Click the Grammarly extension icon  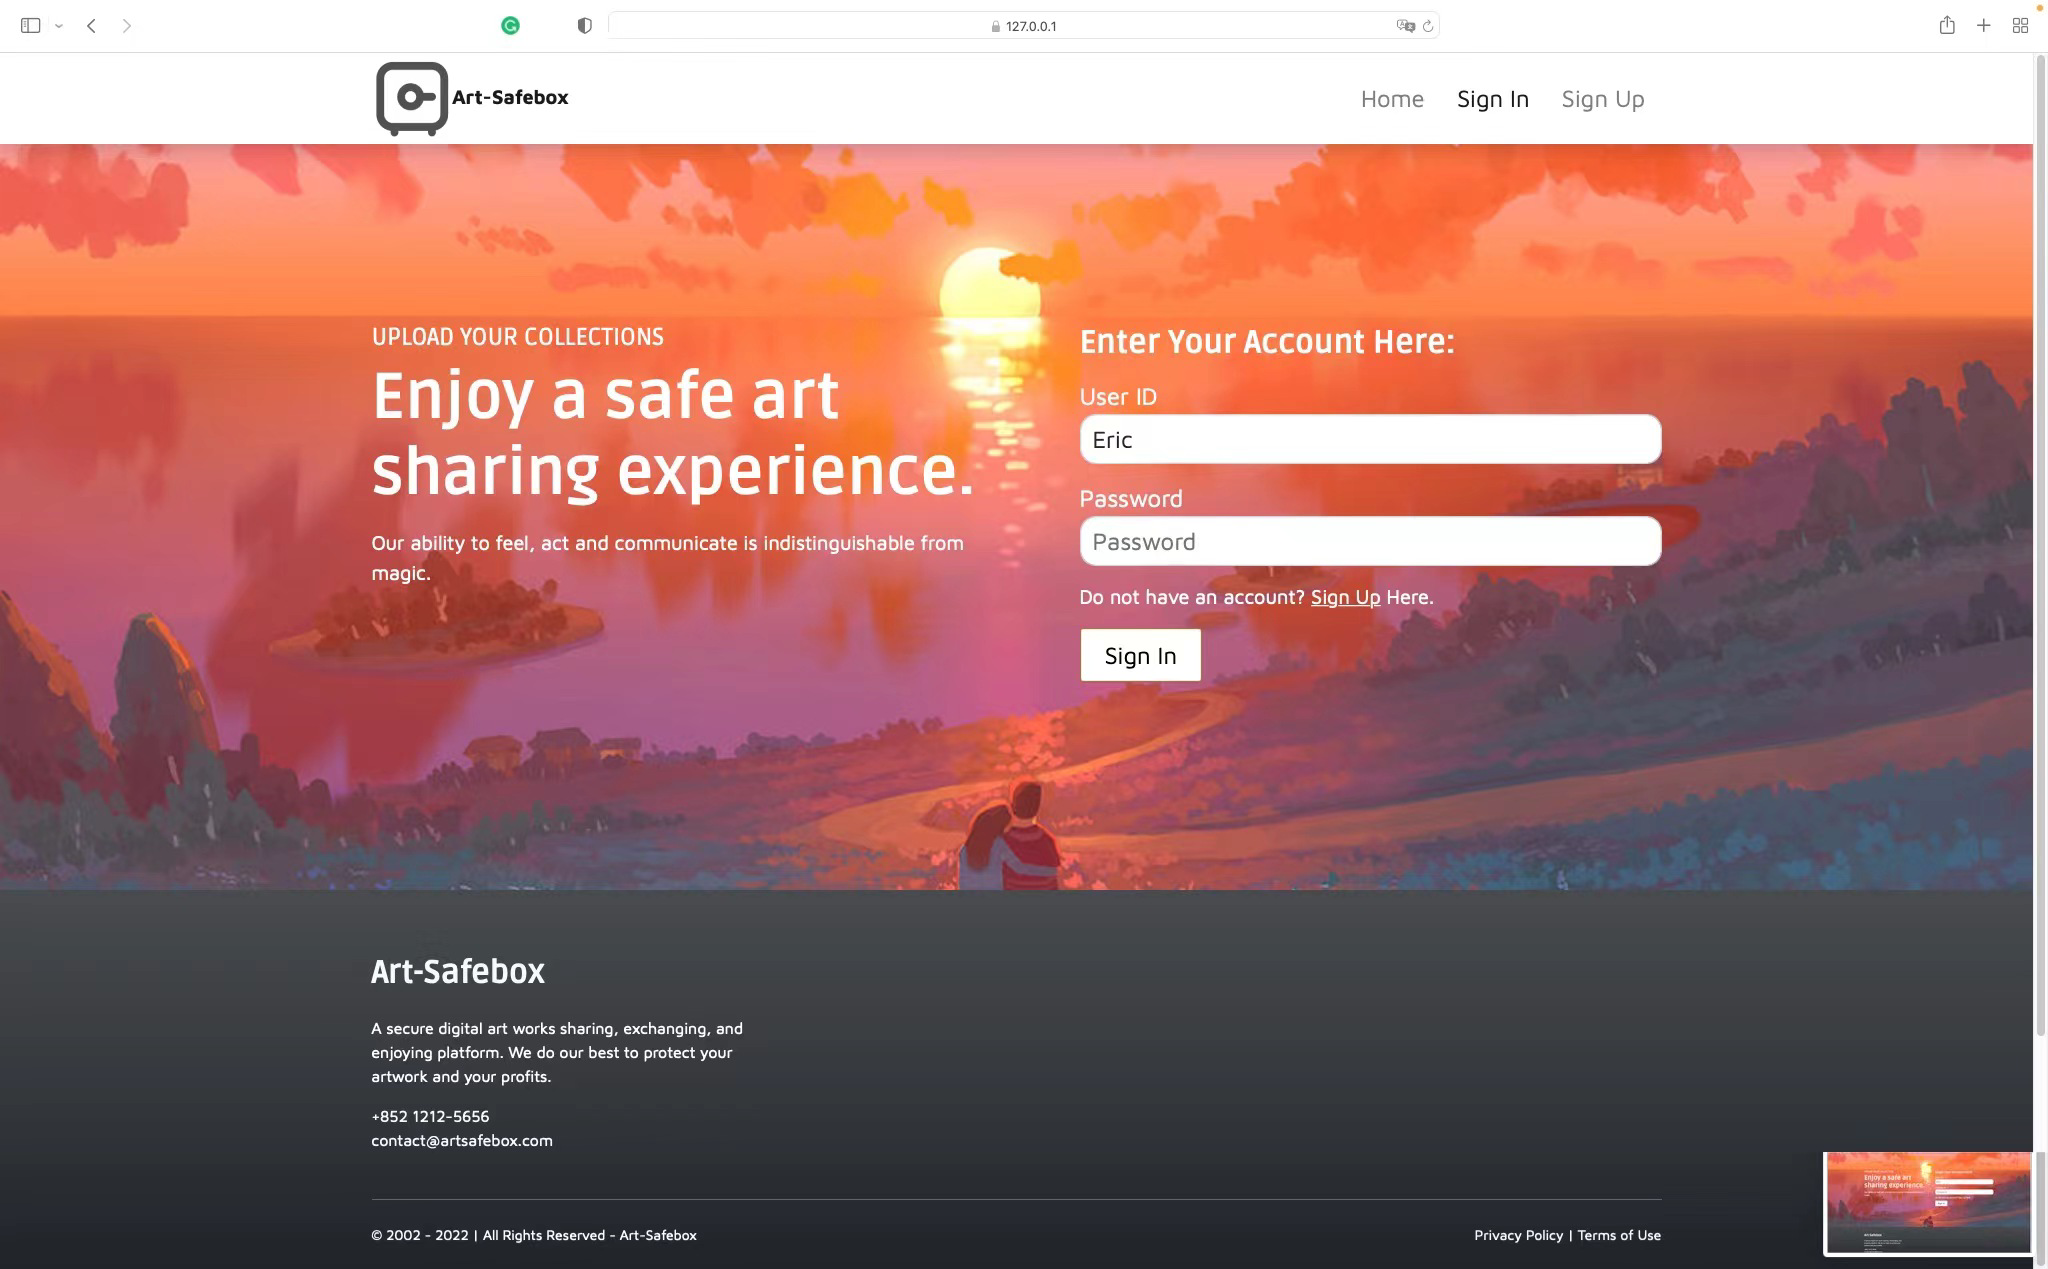pyautogui.click(x=510, y=26)
